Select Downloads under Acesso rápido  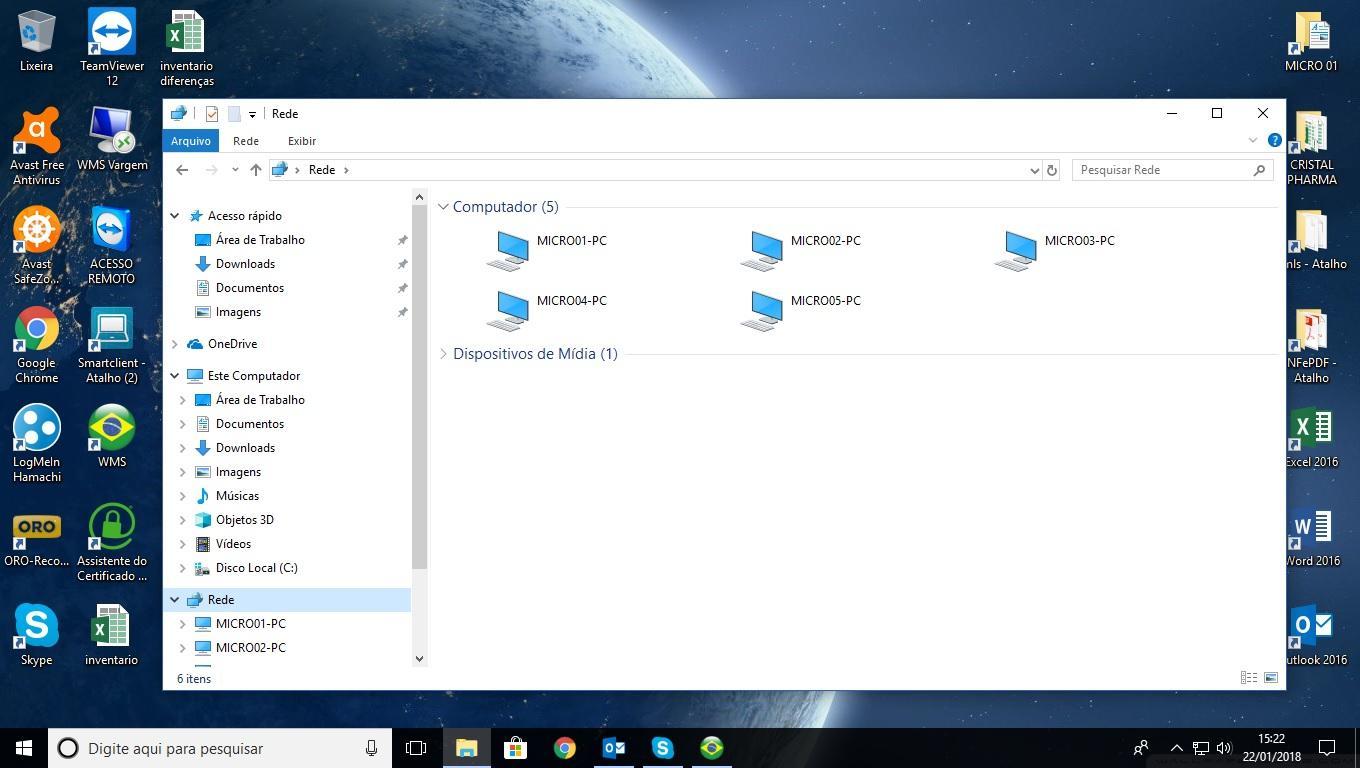click(245, 264)
